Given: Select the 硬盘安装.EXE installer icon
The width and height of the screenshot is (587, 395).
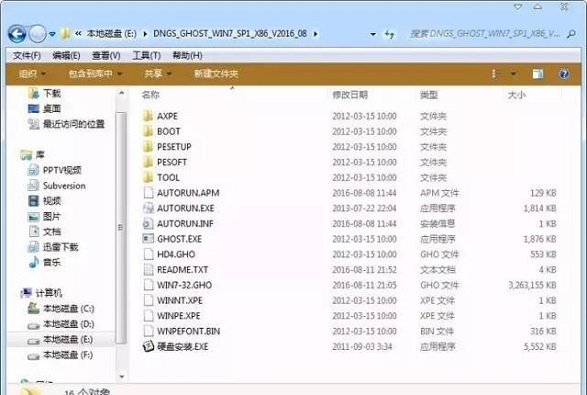Looking at the screenshot, I should (x=149, y=346).
